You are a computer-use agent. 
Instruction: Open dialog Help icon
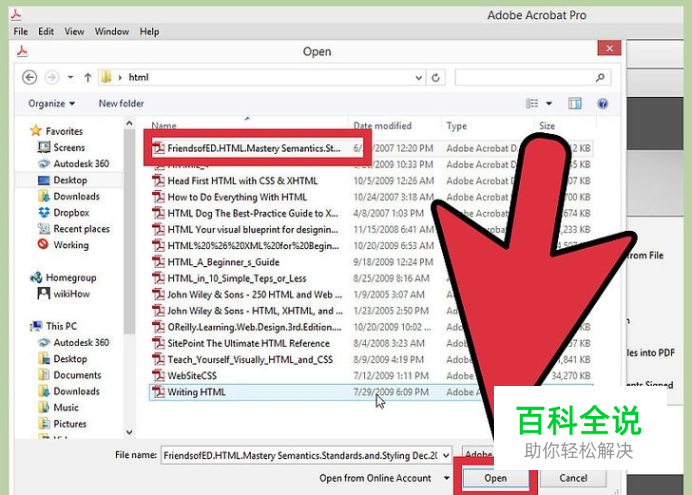click(602, 104)
